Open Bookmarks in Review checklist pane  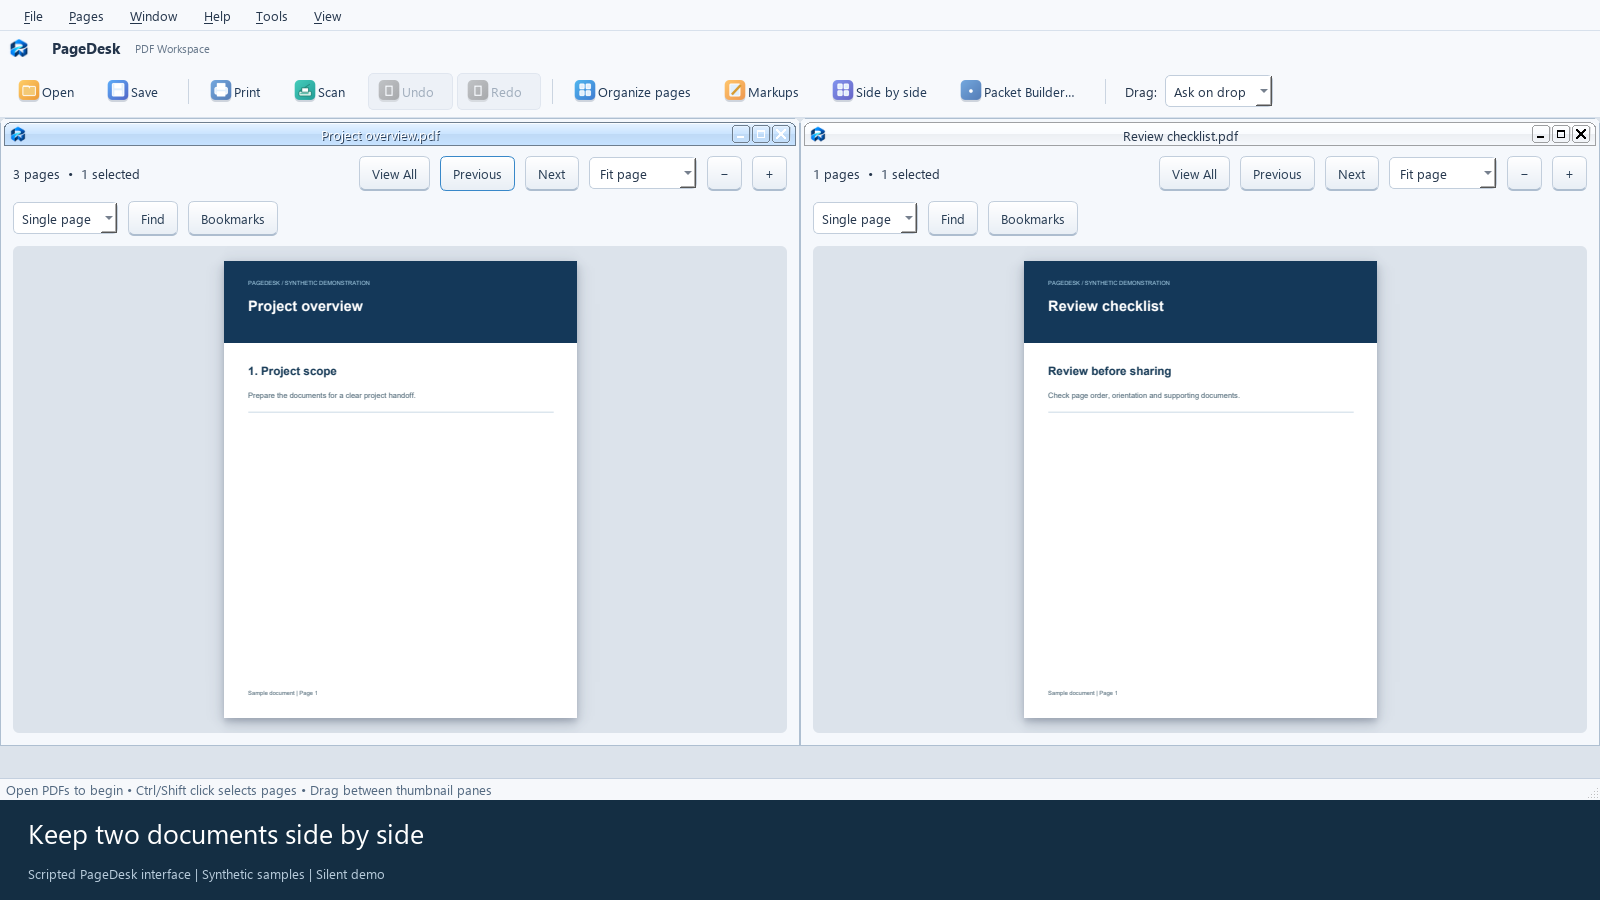[x=1032, y=219]
